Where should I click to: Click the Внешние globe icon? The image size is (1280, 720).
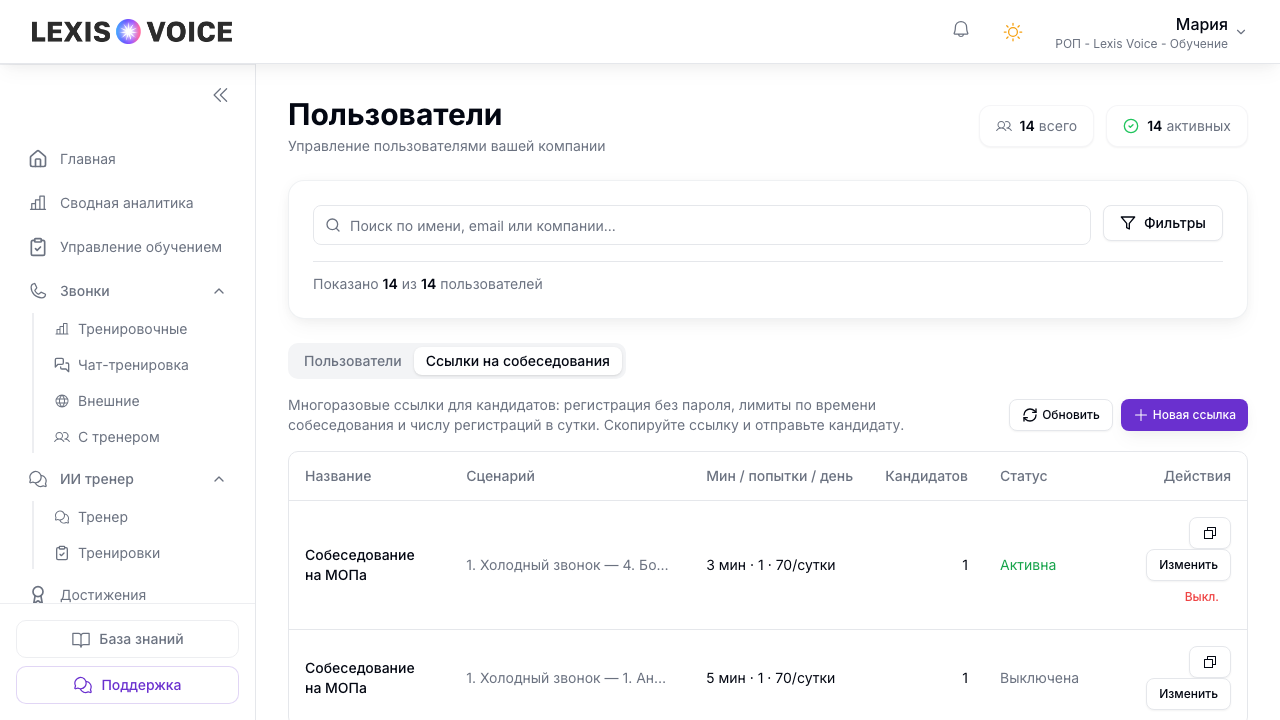[62, 401]
